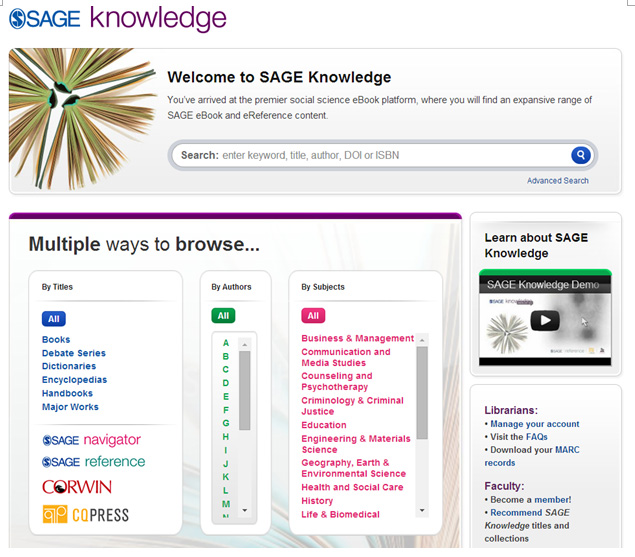Open the SAGE reference logo

tap(94, 461)
